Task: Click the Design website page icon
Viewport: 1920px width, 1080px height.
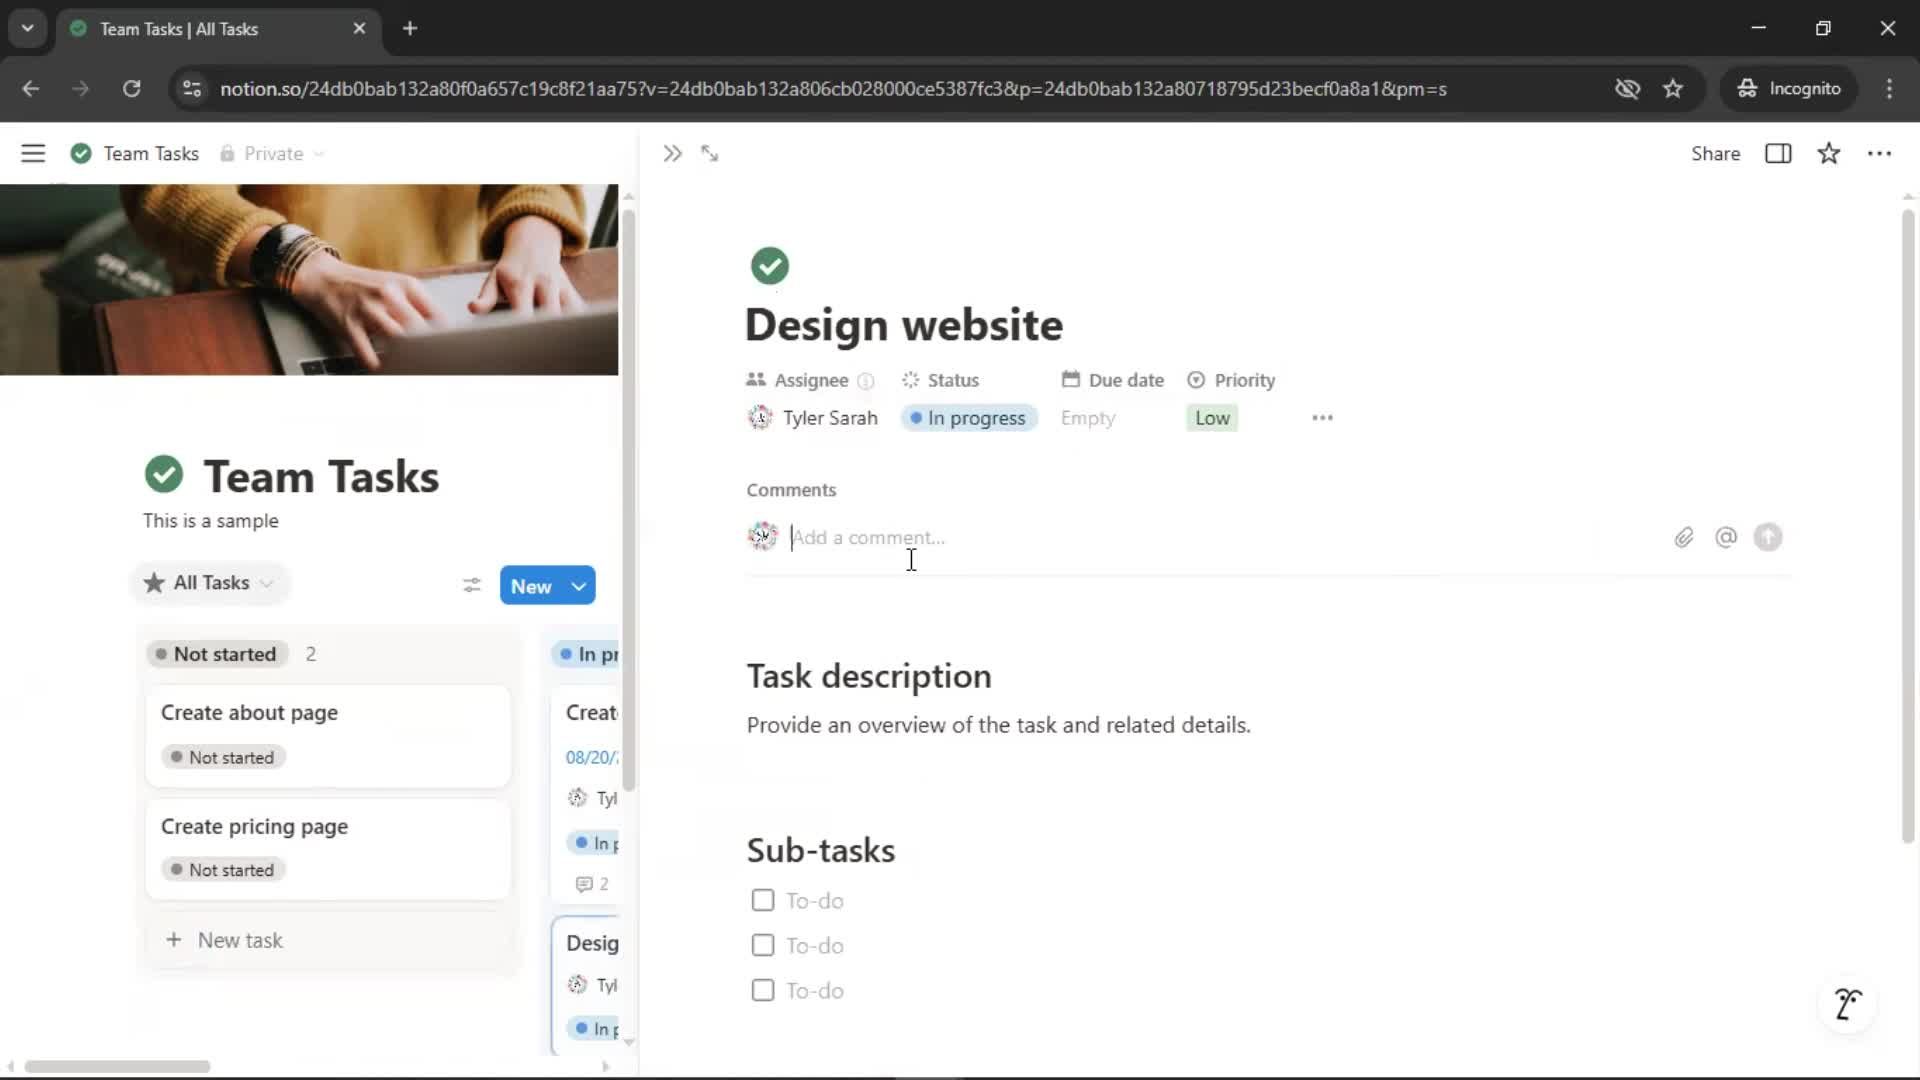Action: point(769,266)
